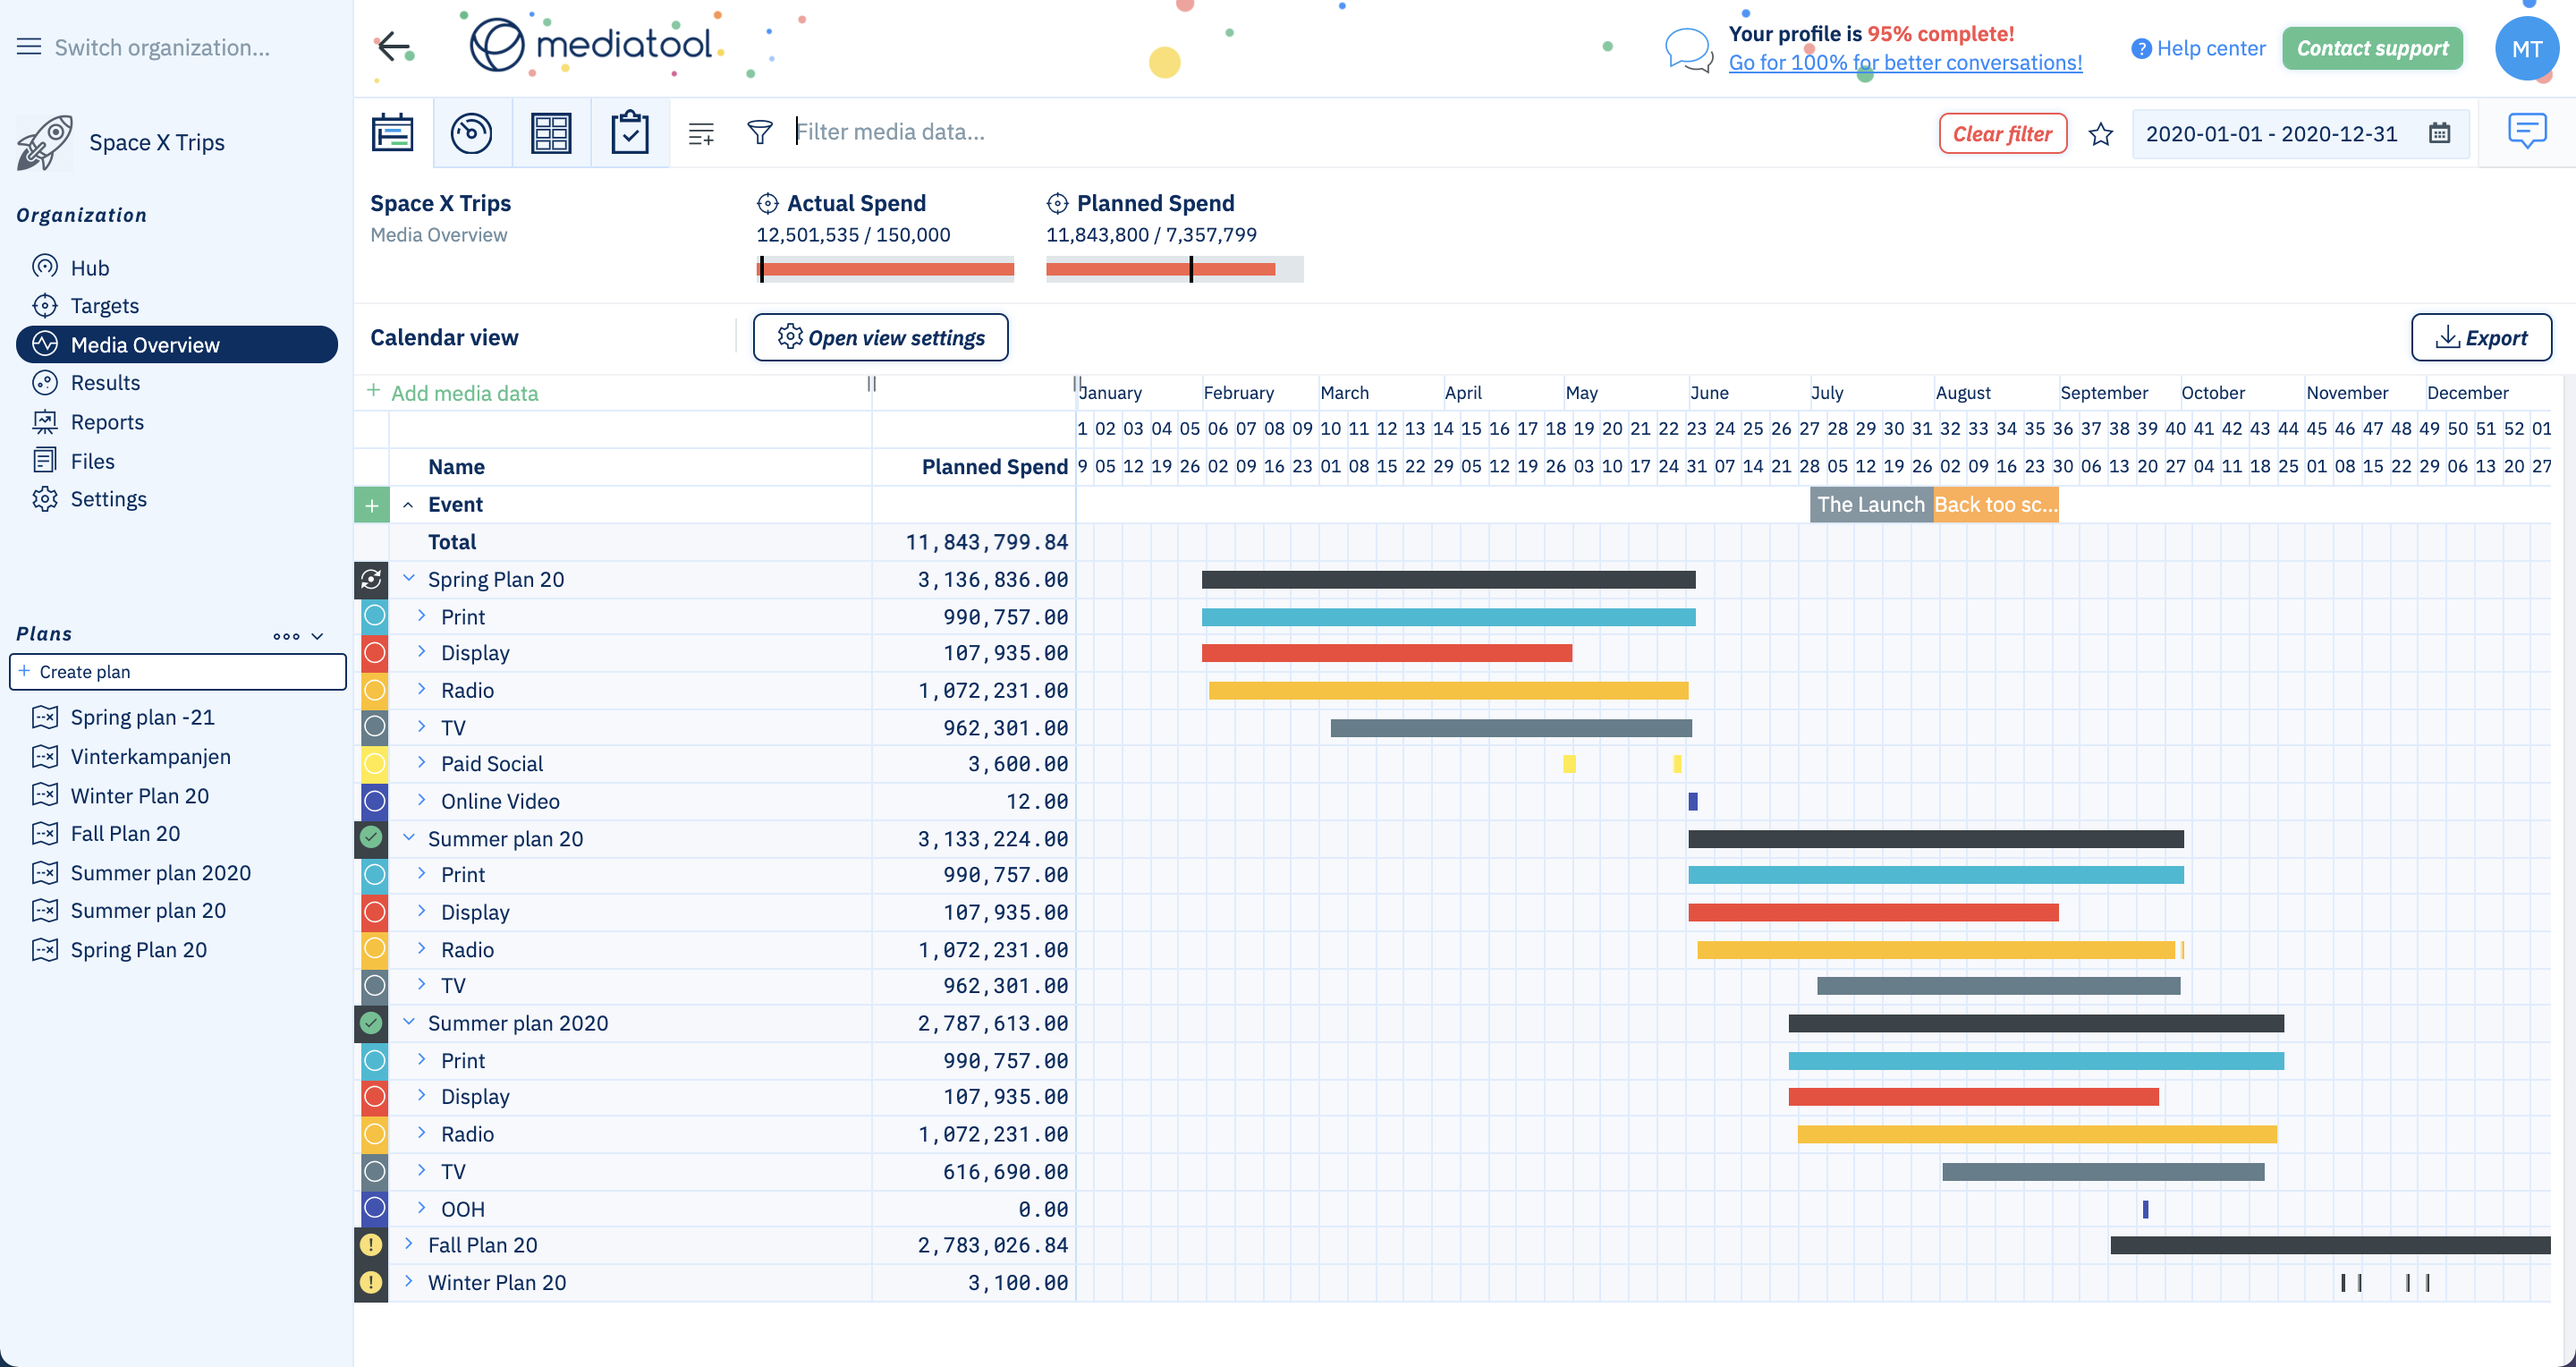
Task: Favorite this filter with the star icon
Action: pyautogui.click(x=2100, y=134)
